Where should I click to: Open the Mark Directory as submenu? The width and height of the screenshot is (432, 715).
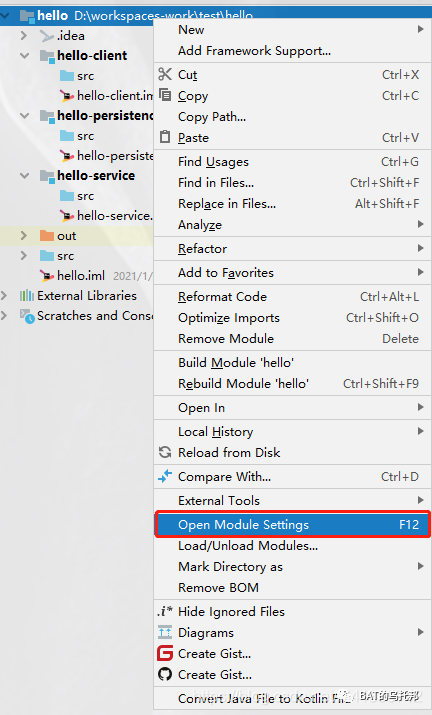[292, 567]
